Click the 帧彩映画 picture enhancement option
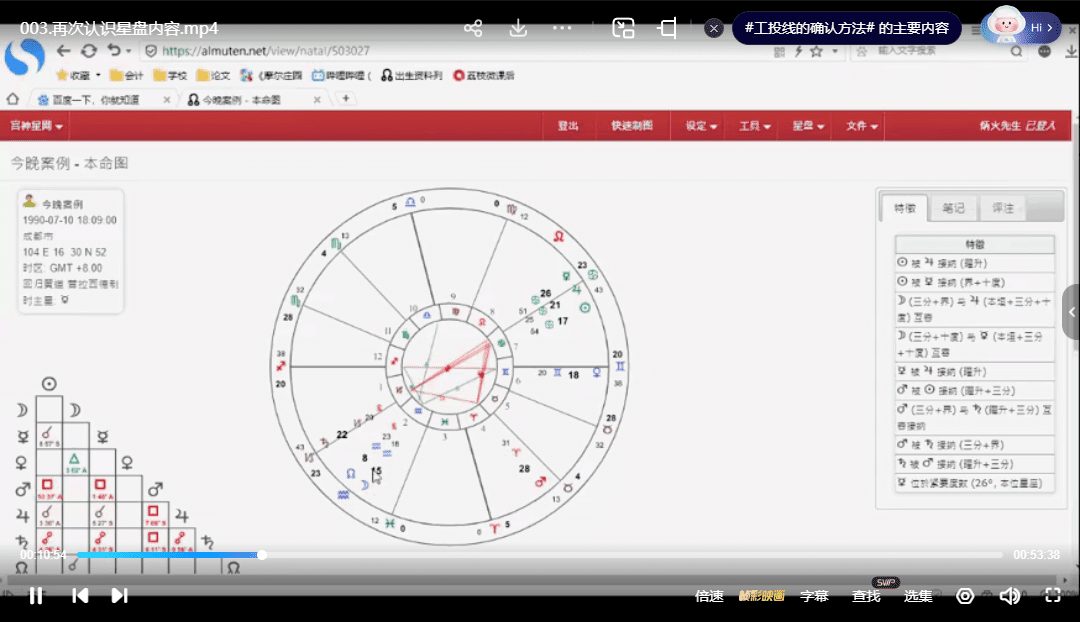Screen dimensions: 1080x622 (762, 596)
